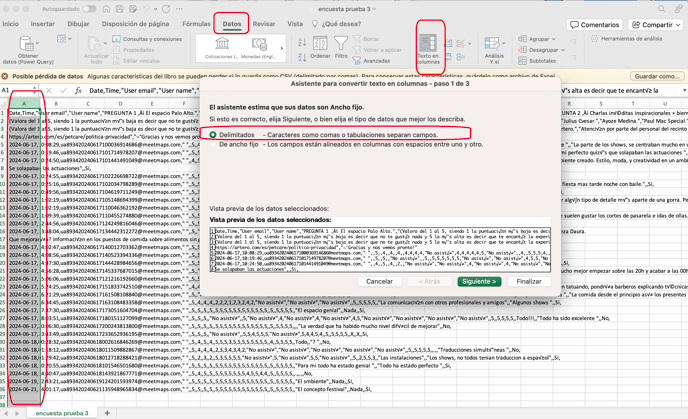688x419 pixels.
Task: Click the Data validation icon
Action: 460,43
